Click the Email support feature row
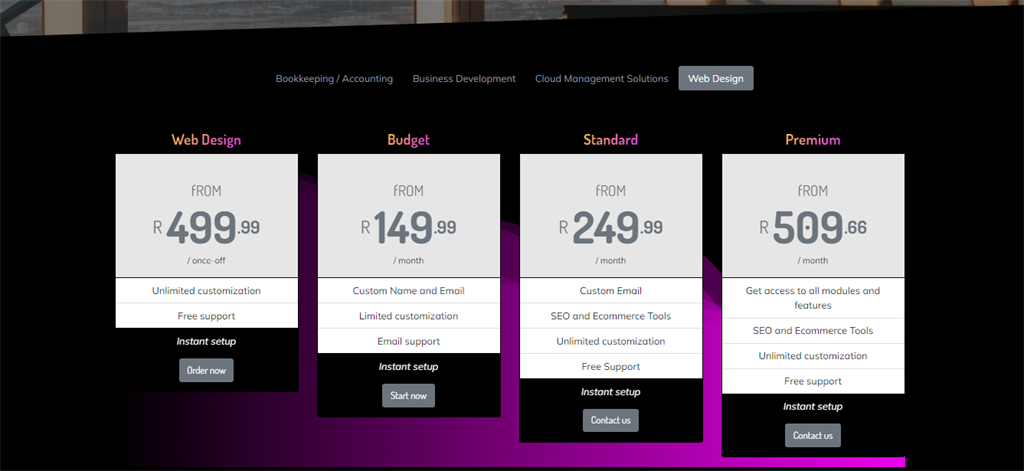This screenshot has width=1024, height=471. 409,341
